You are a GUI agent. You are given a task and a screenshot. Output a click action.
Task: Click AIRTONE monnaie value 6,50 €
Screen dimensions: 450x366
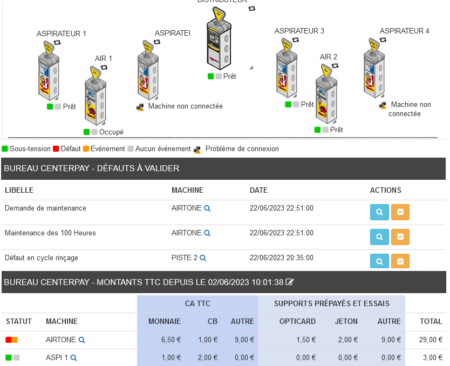pyautogui.click(x=171, y=340)
